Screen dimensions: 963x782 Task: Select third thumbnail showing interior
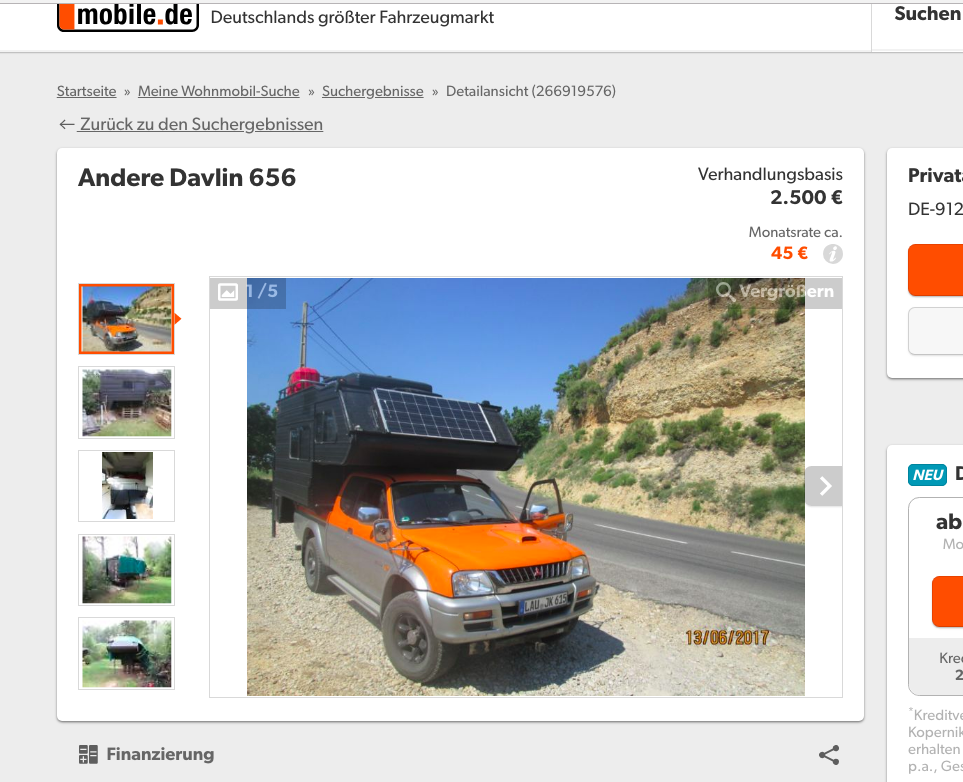click(x=127, y=486)
